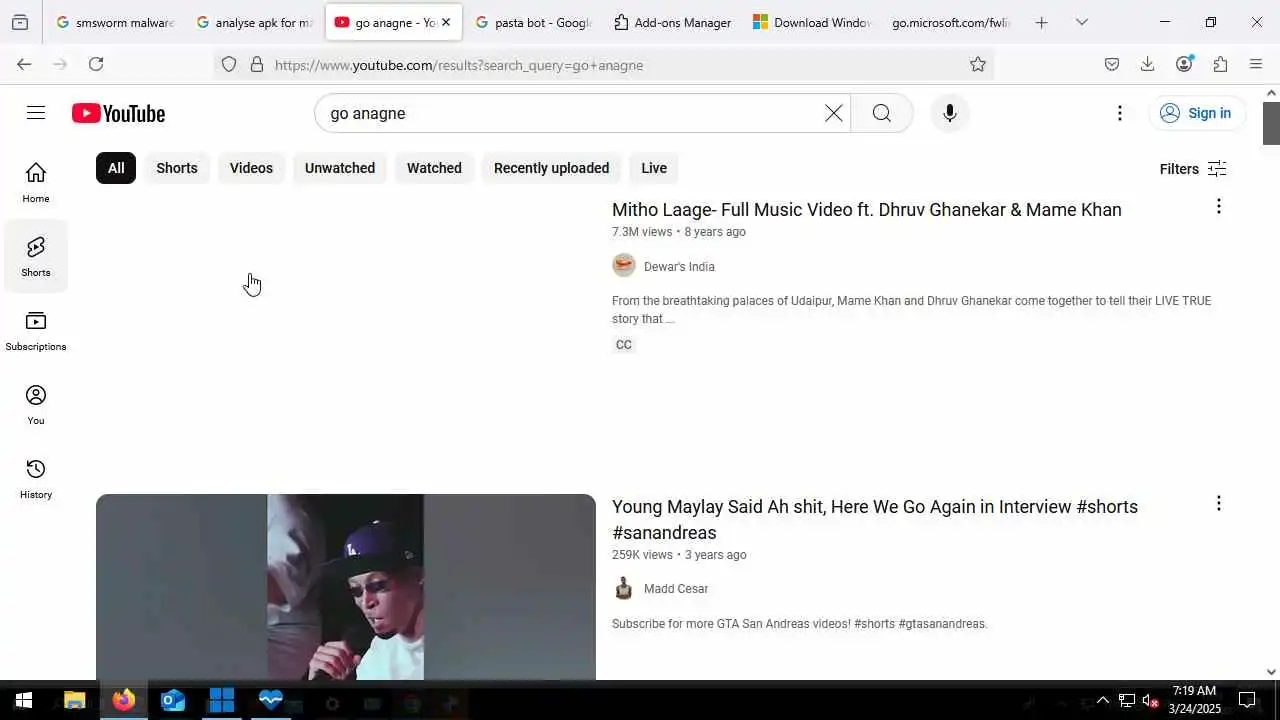Switch to pasta bot Google tab
This screenshot has width=1280, height=720.
(533, 22)
